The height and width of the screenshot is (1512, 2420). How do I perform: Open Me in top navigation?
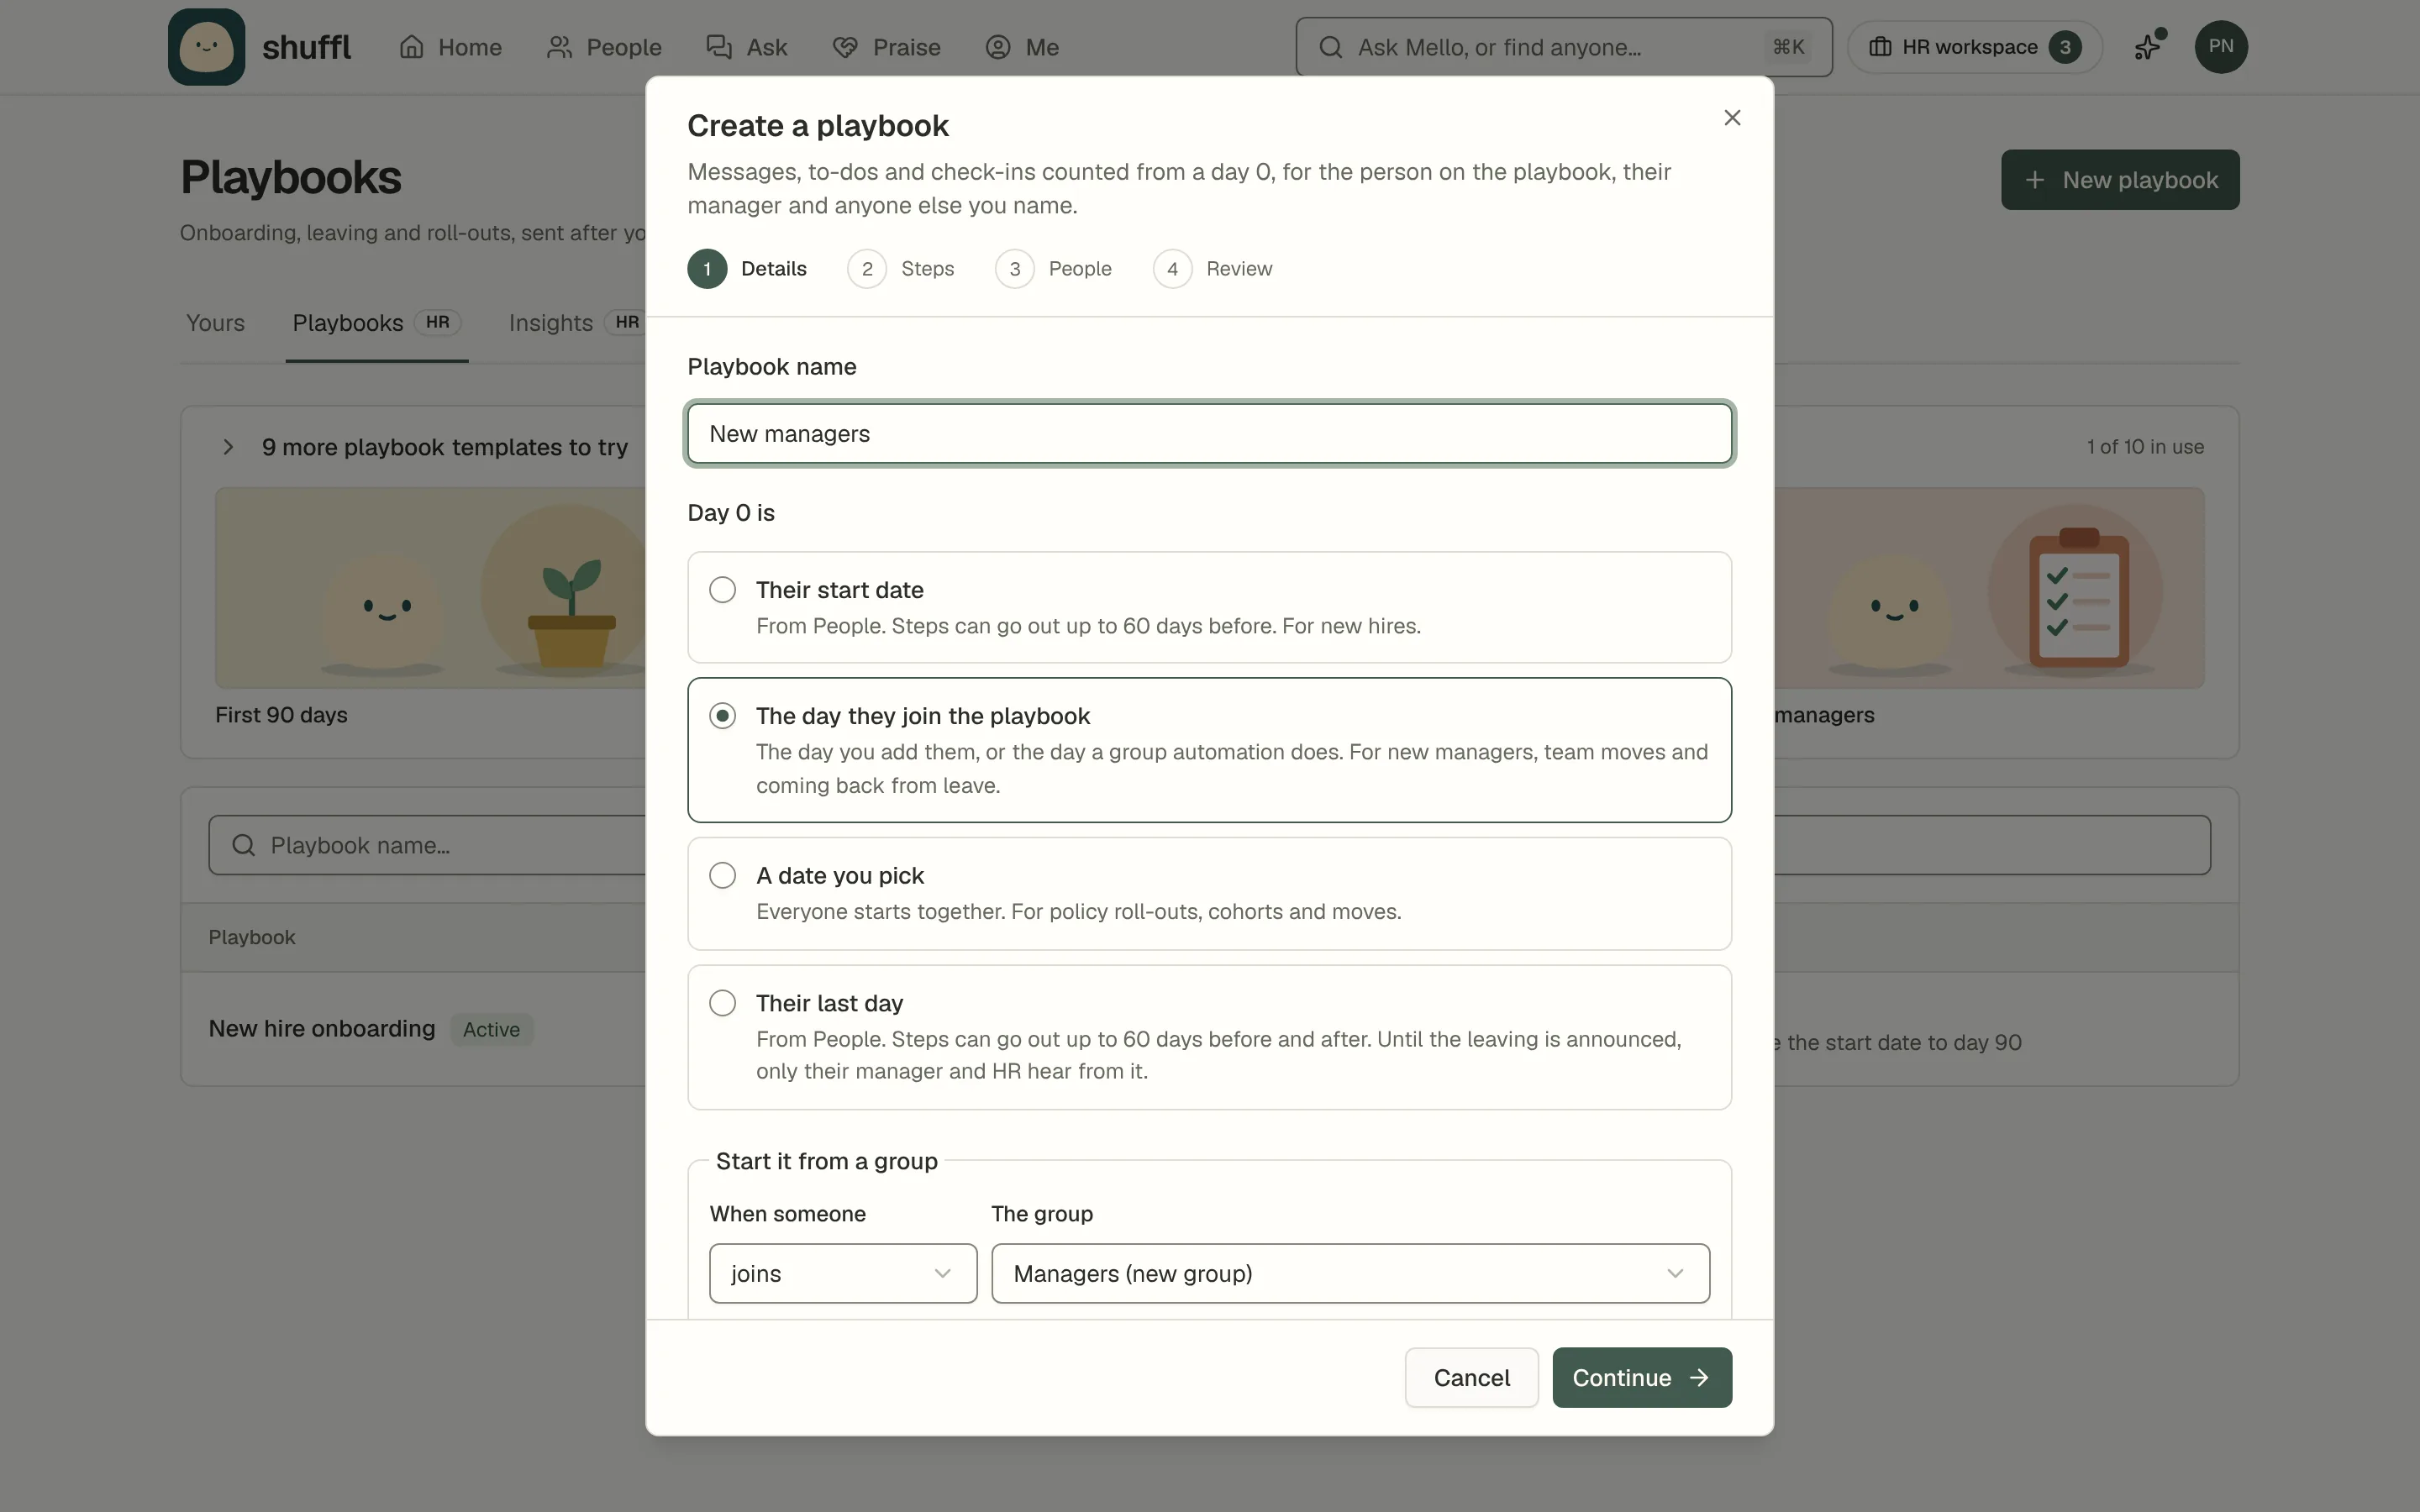click(x=1021, y=47)
